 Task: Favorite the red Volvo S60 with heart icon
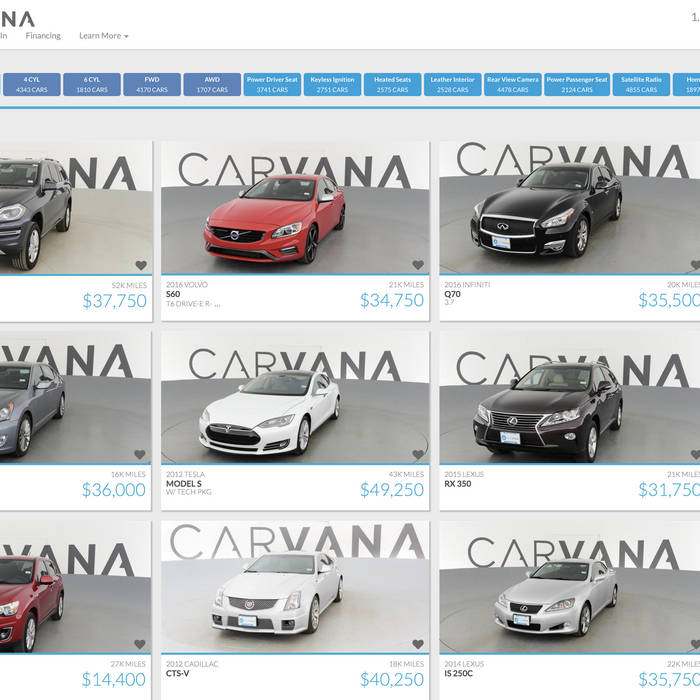[x=418, y=266]
